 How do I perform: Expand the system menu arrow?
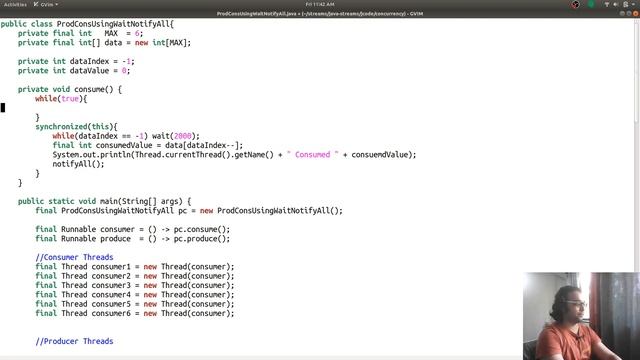click(633, 4)
